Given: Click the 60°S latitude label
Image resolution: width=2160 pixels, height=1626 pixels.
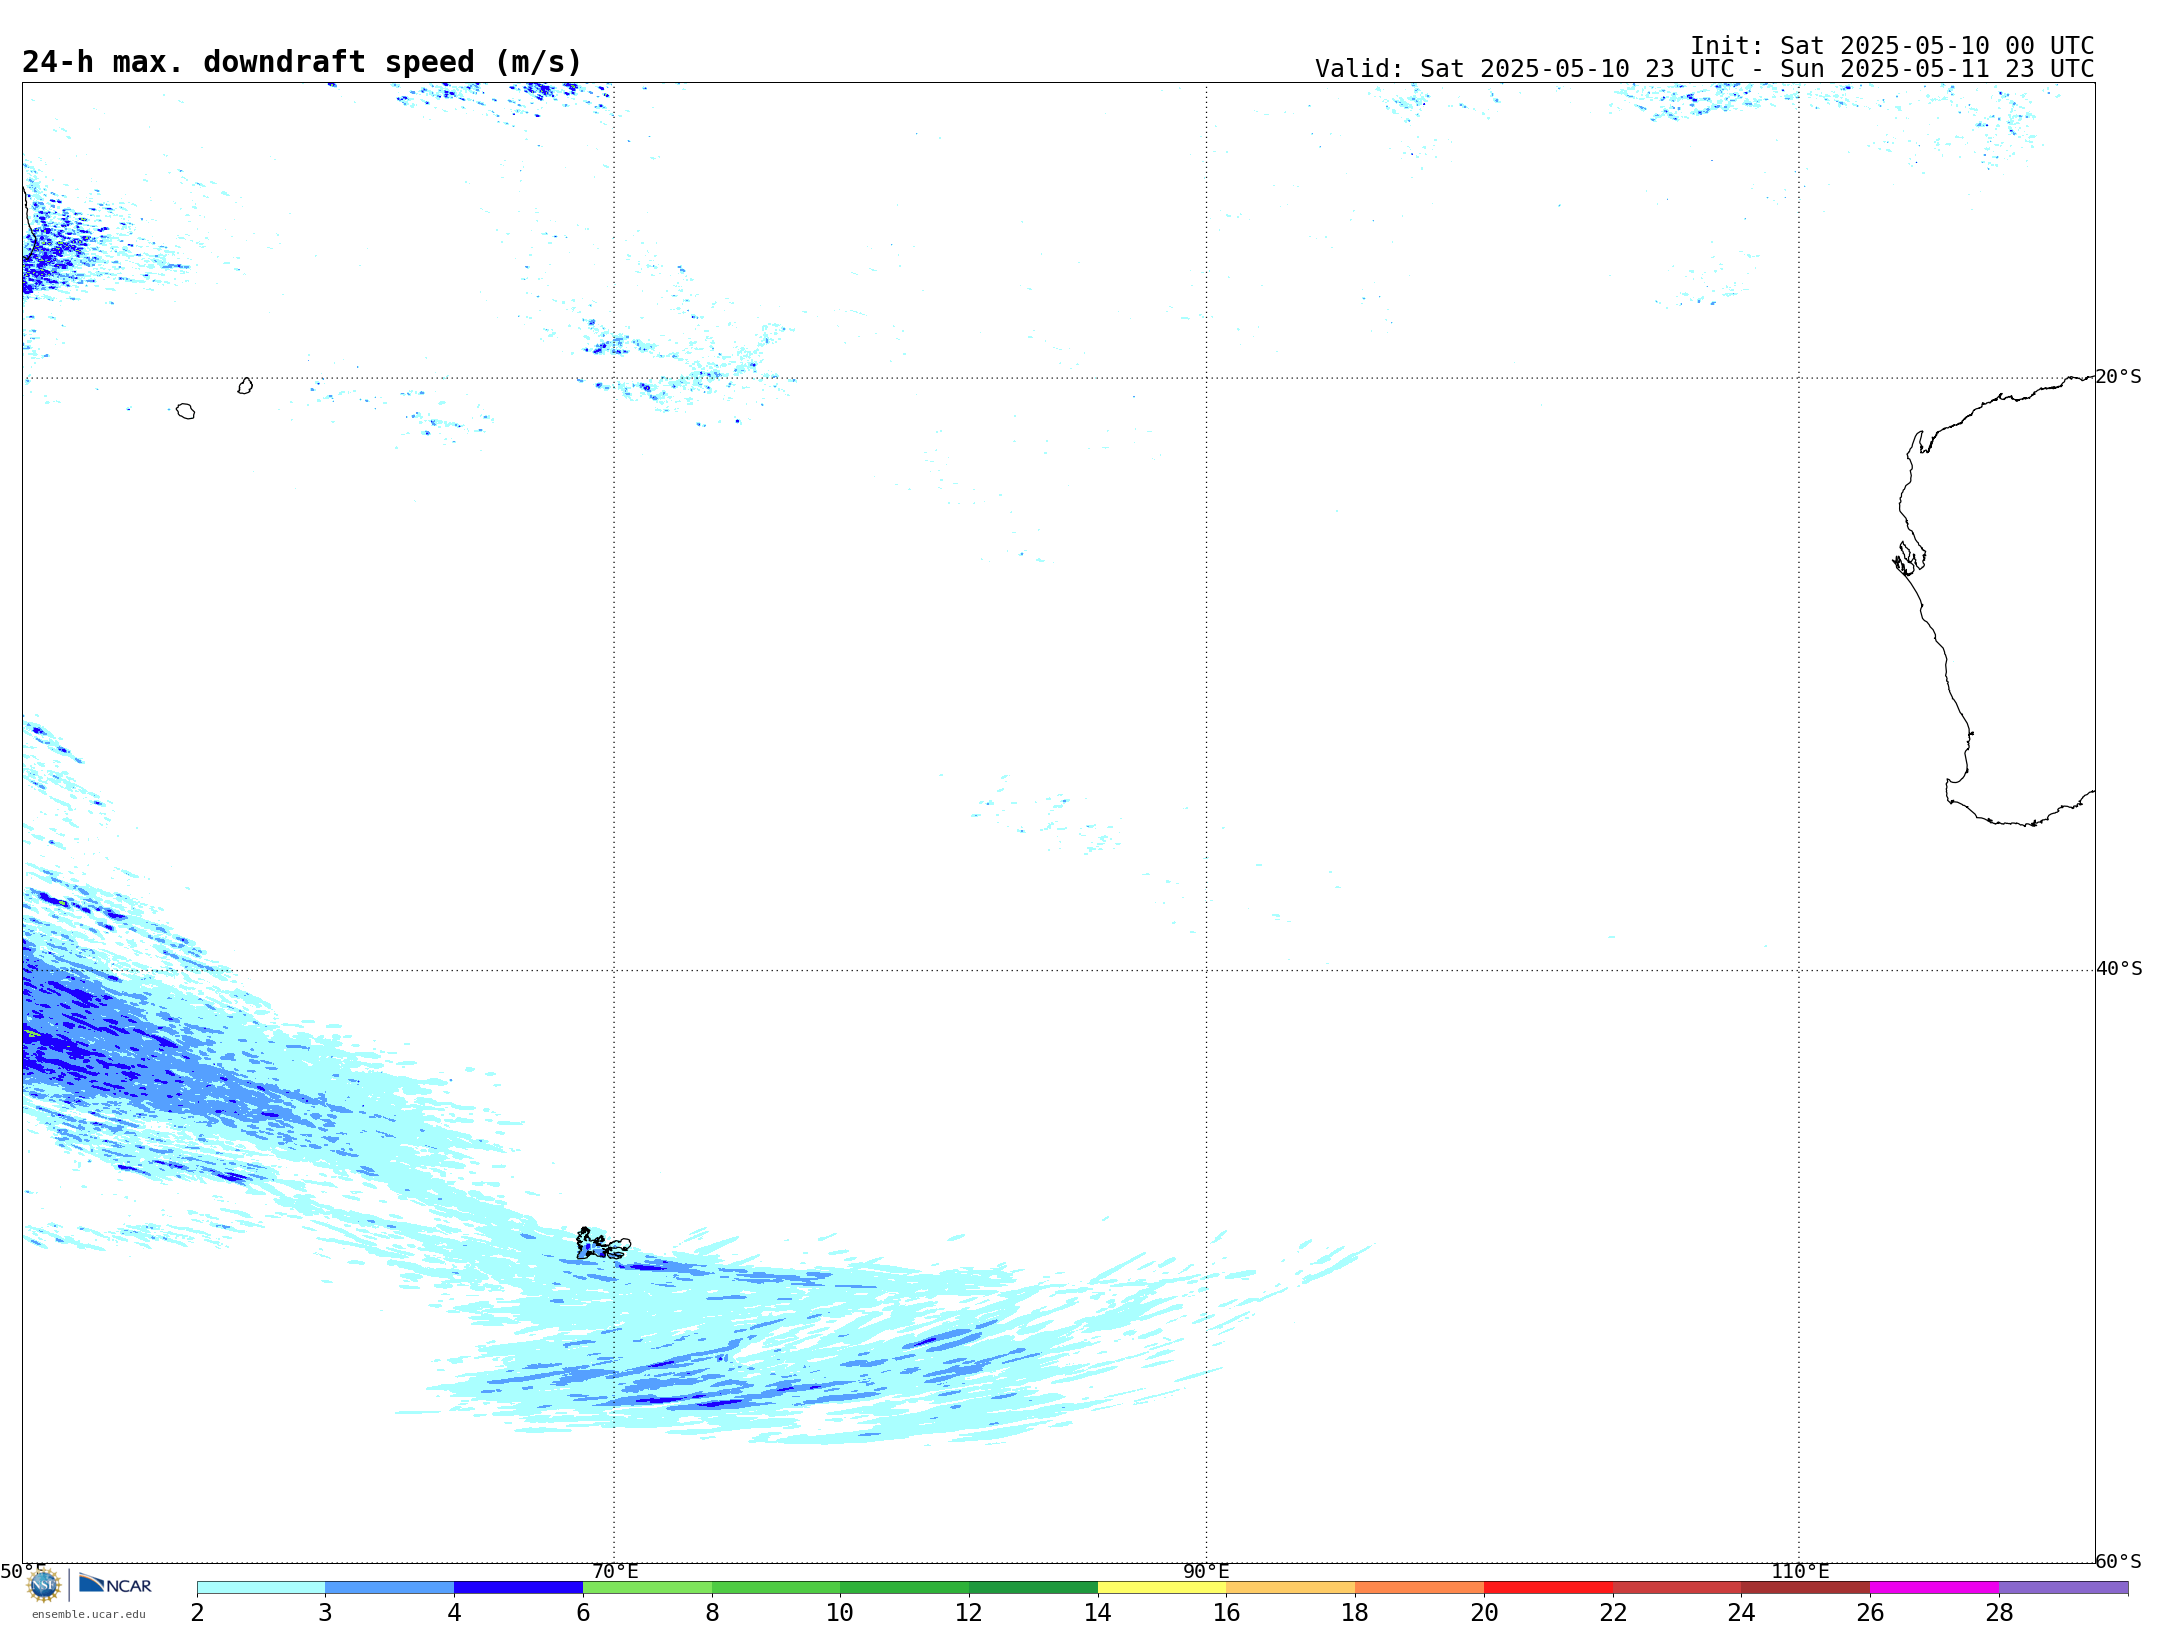Looking at the screenshot, I should tap(2118, 1561).
